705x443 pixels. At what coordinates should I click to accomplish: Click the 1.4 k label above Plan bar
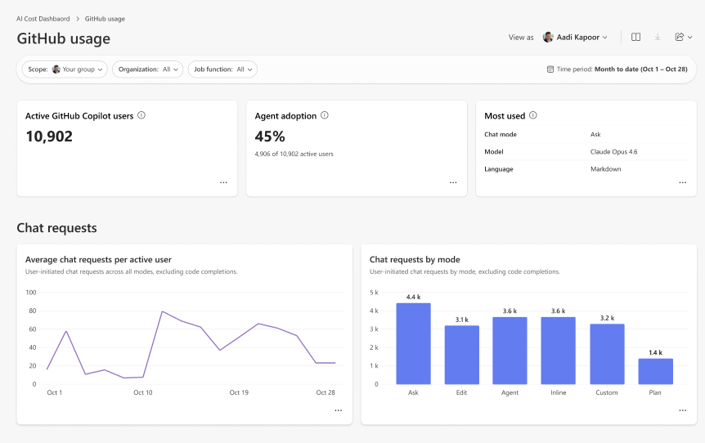click(656, 353)
